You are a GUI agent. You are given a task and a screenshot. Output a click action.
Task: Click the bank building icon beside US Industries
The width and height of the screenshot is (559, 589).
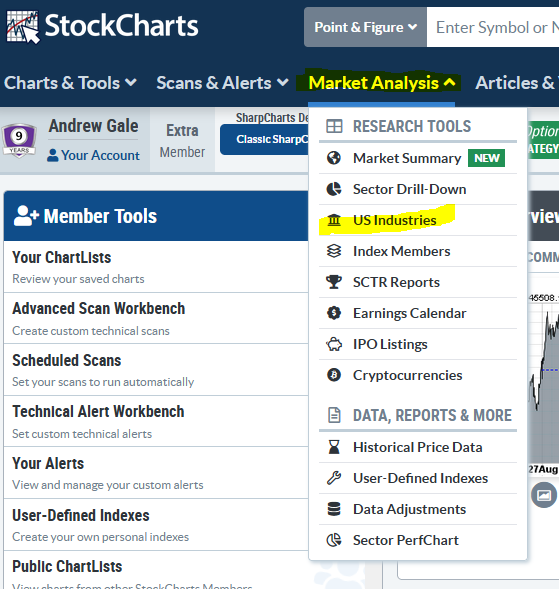[x=334, y=220]
